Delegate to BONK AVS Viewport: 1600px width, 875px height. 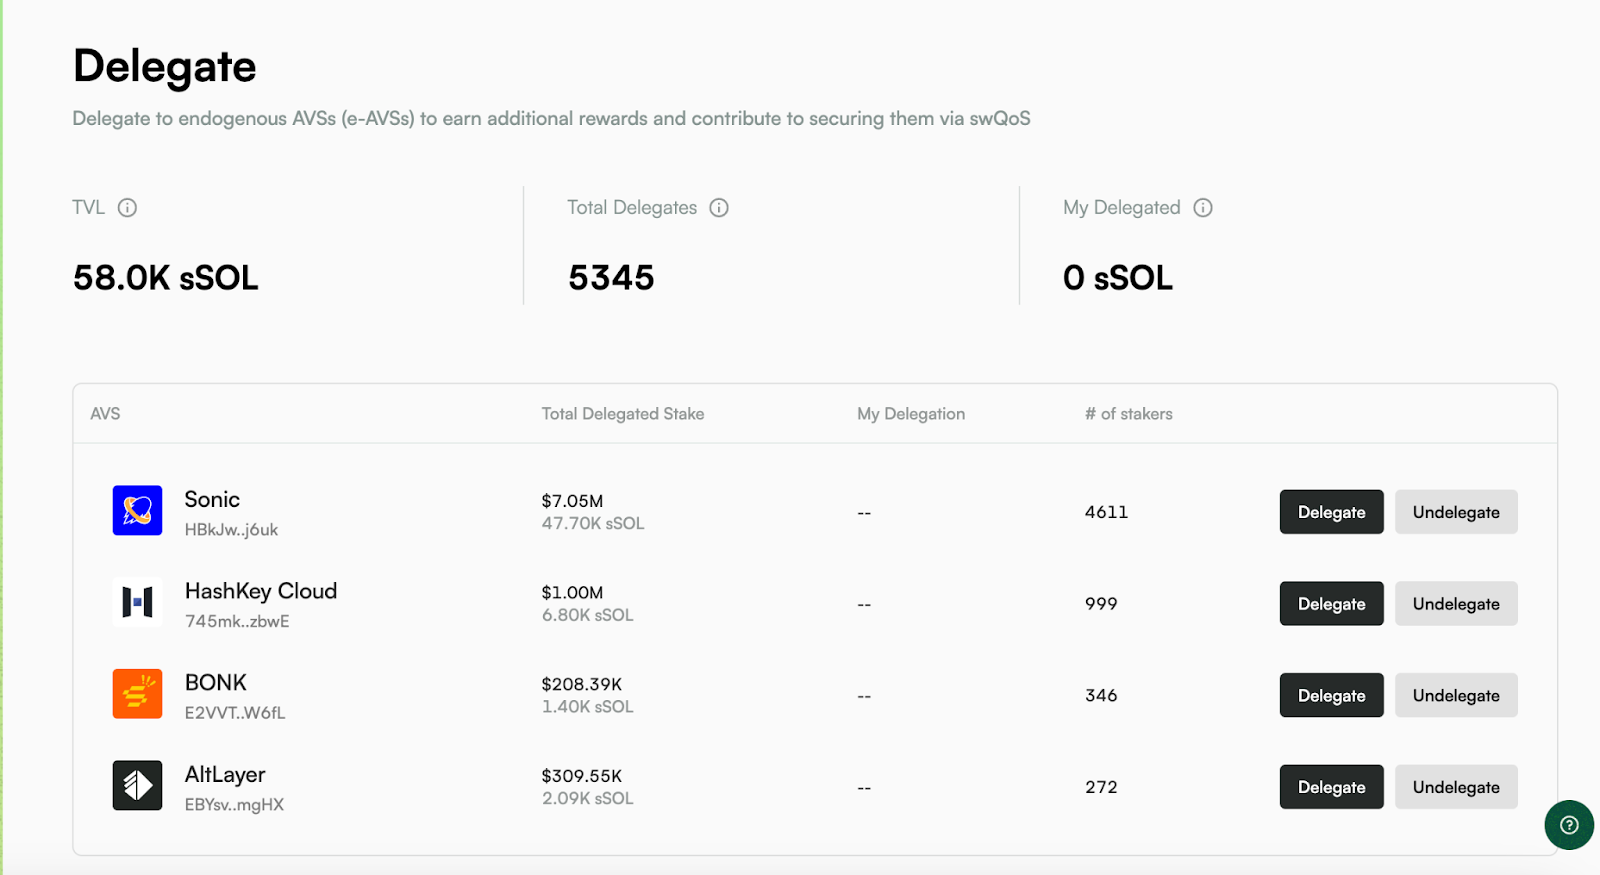[x=1331, y=695]
